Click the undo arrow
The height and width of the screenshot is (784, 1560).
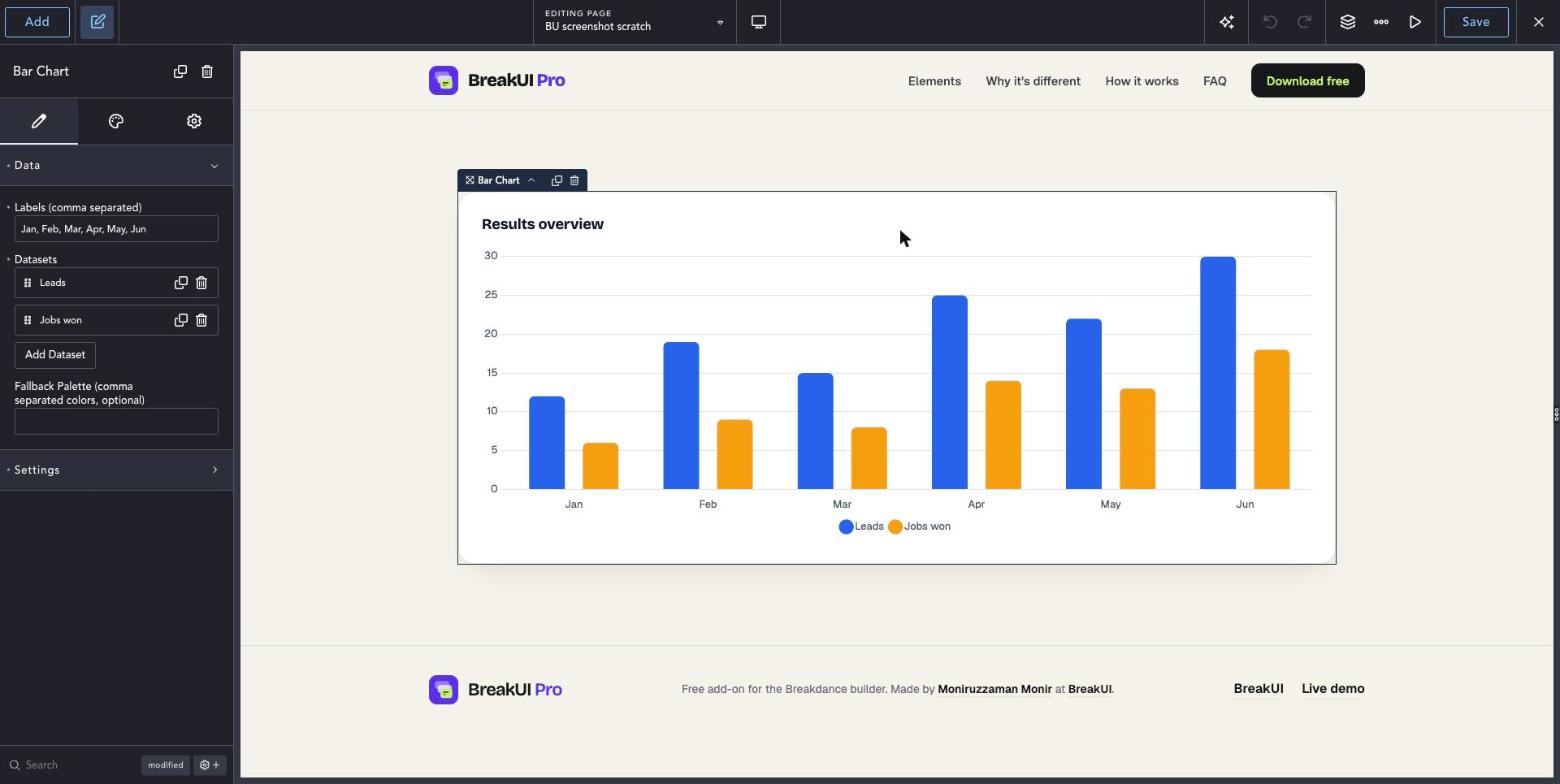point(1270,22)
